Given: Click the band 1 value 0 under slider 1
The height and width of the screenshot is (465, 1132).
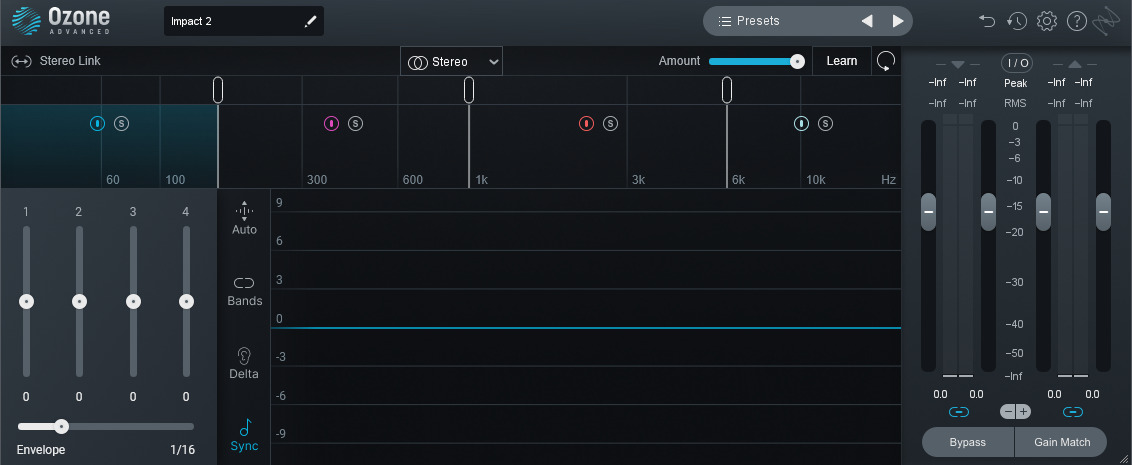Looking at the screenshot, I should (26, 396).
